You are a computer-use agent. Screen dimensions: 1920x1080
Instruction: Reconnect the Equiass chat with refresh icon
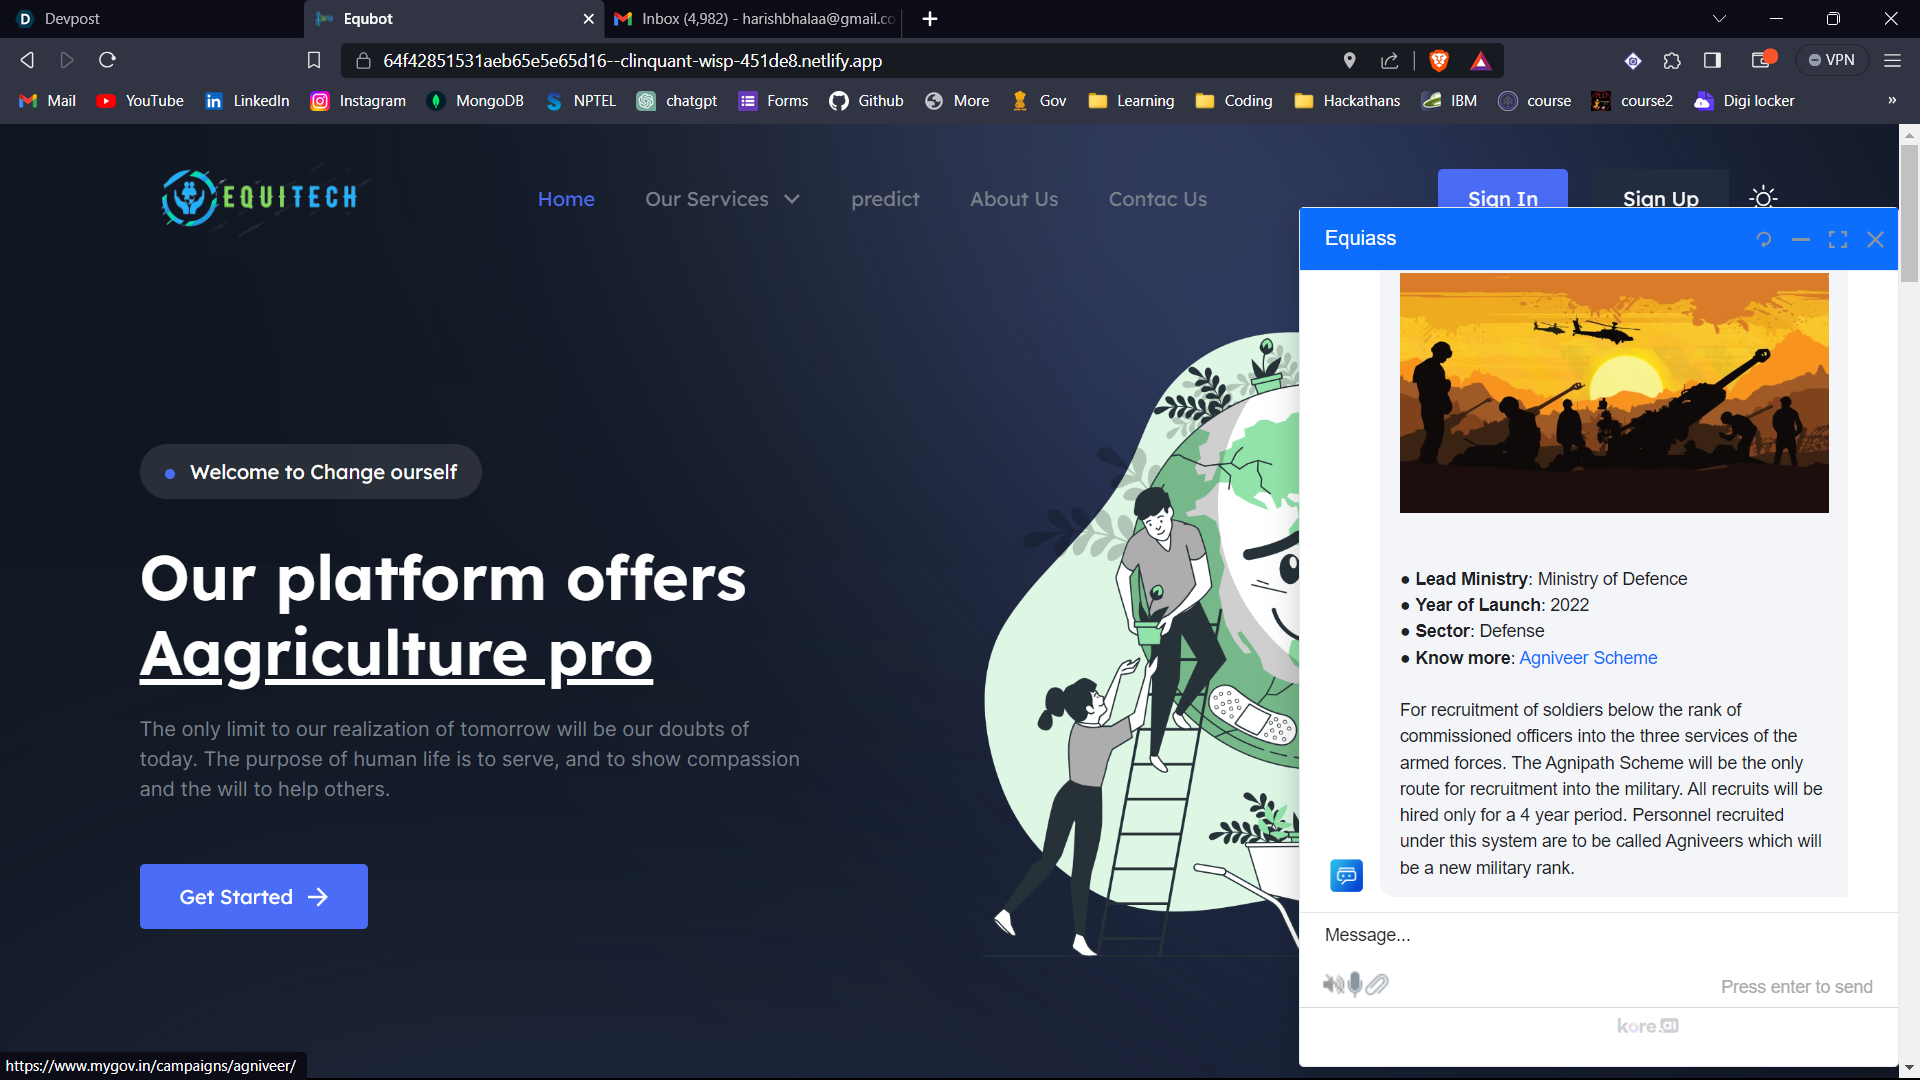(1764, 239)
